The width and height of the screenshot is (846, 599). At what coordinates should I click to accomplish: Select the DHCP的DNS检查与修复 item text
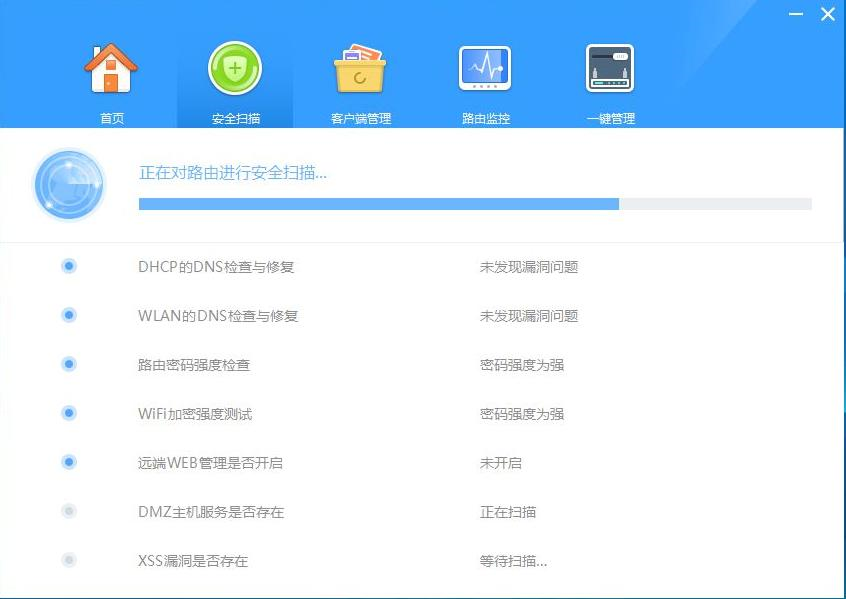(x=216, y=267)
